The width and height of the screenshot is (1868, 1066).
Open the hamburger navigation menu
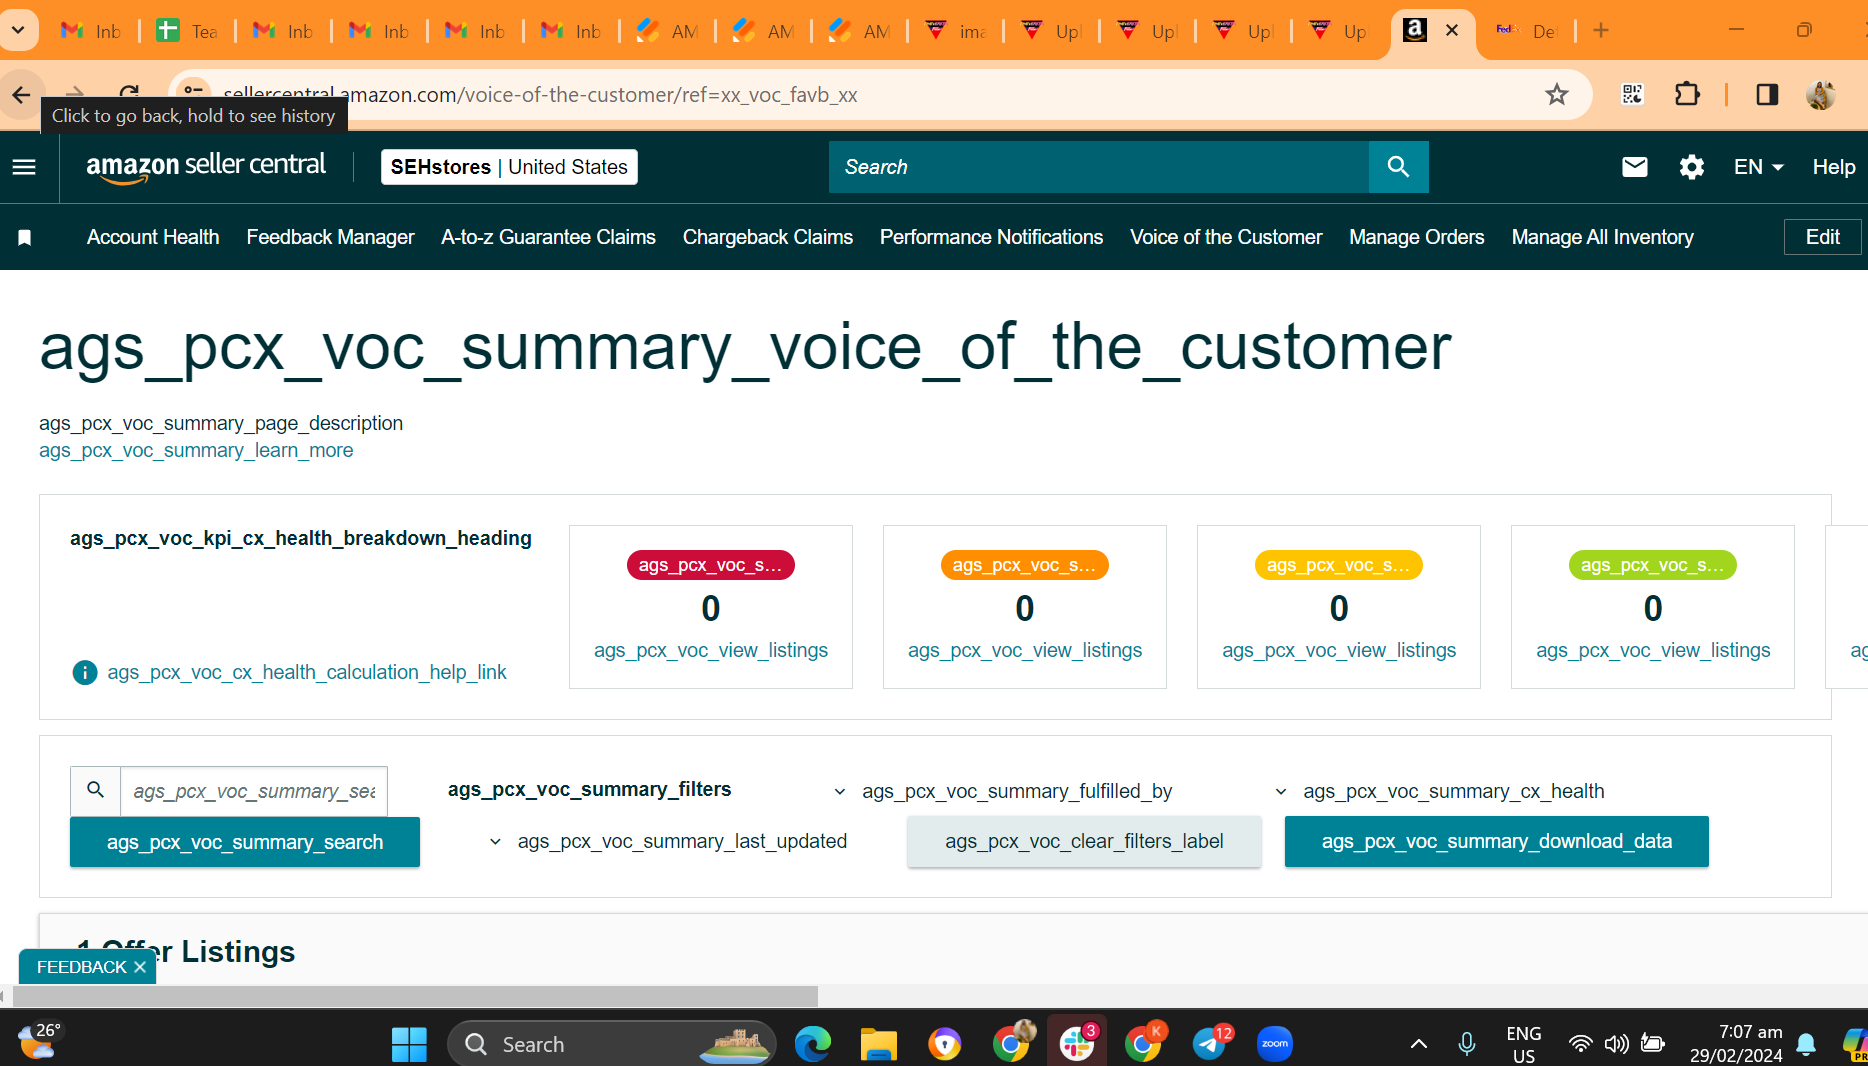coord(24,167)
